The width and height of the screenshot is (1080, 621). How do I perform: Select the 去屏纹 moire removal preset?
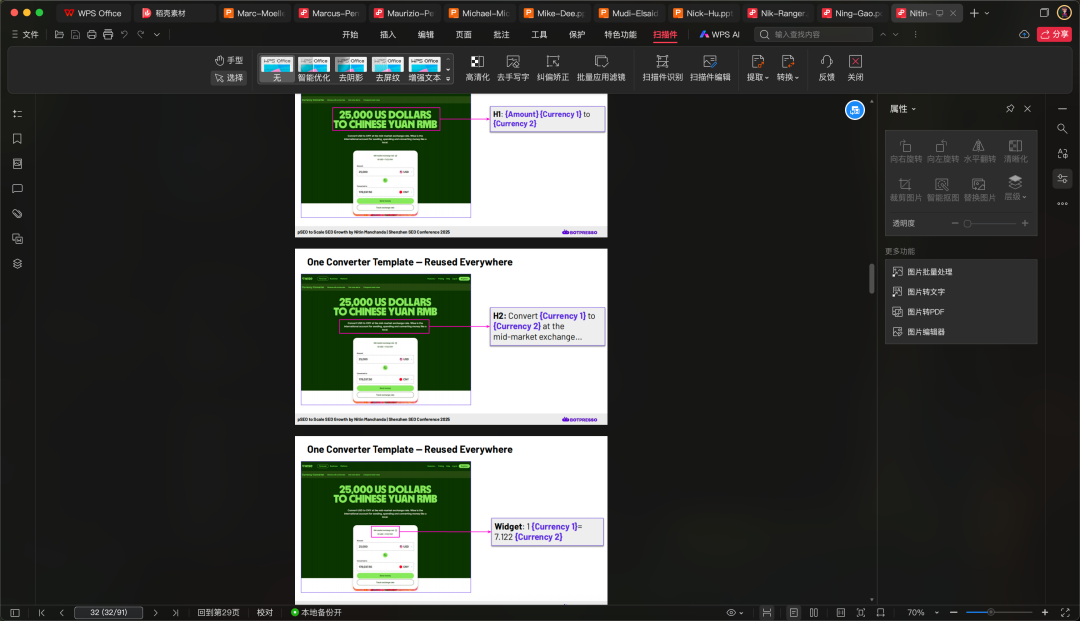pos(388,69)
